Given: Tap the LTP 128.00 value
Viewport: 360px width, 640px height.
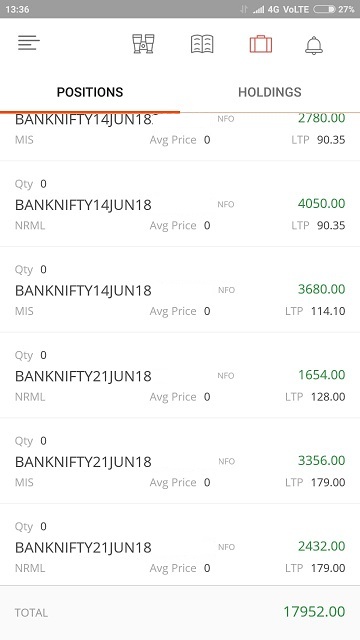Looking at the screenshot, I should point(328,397).
